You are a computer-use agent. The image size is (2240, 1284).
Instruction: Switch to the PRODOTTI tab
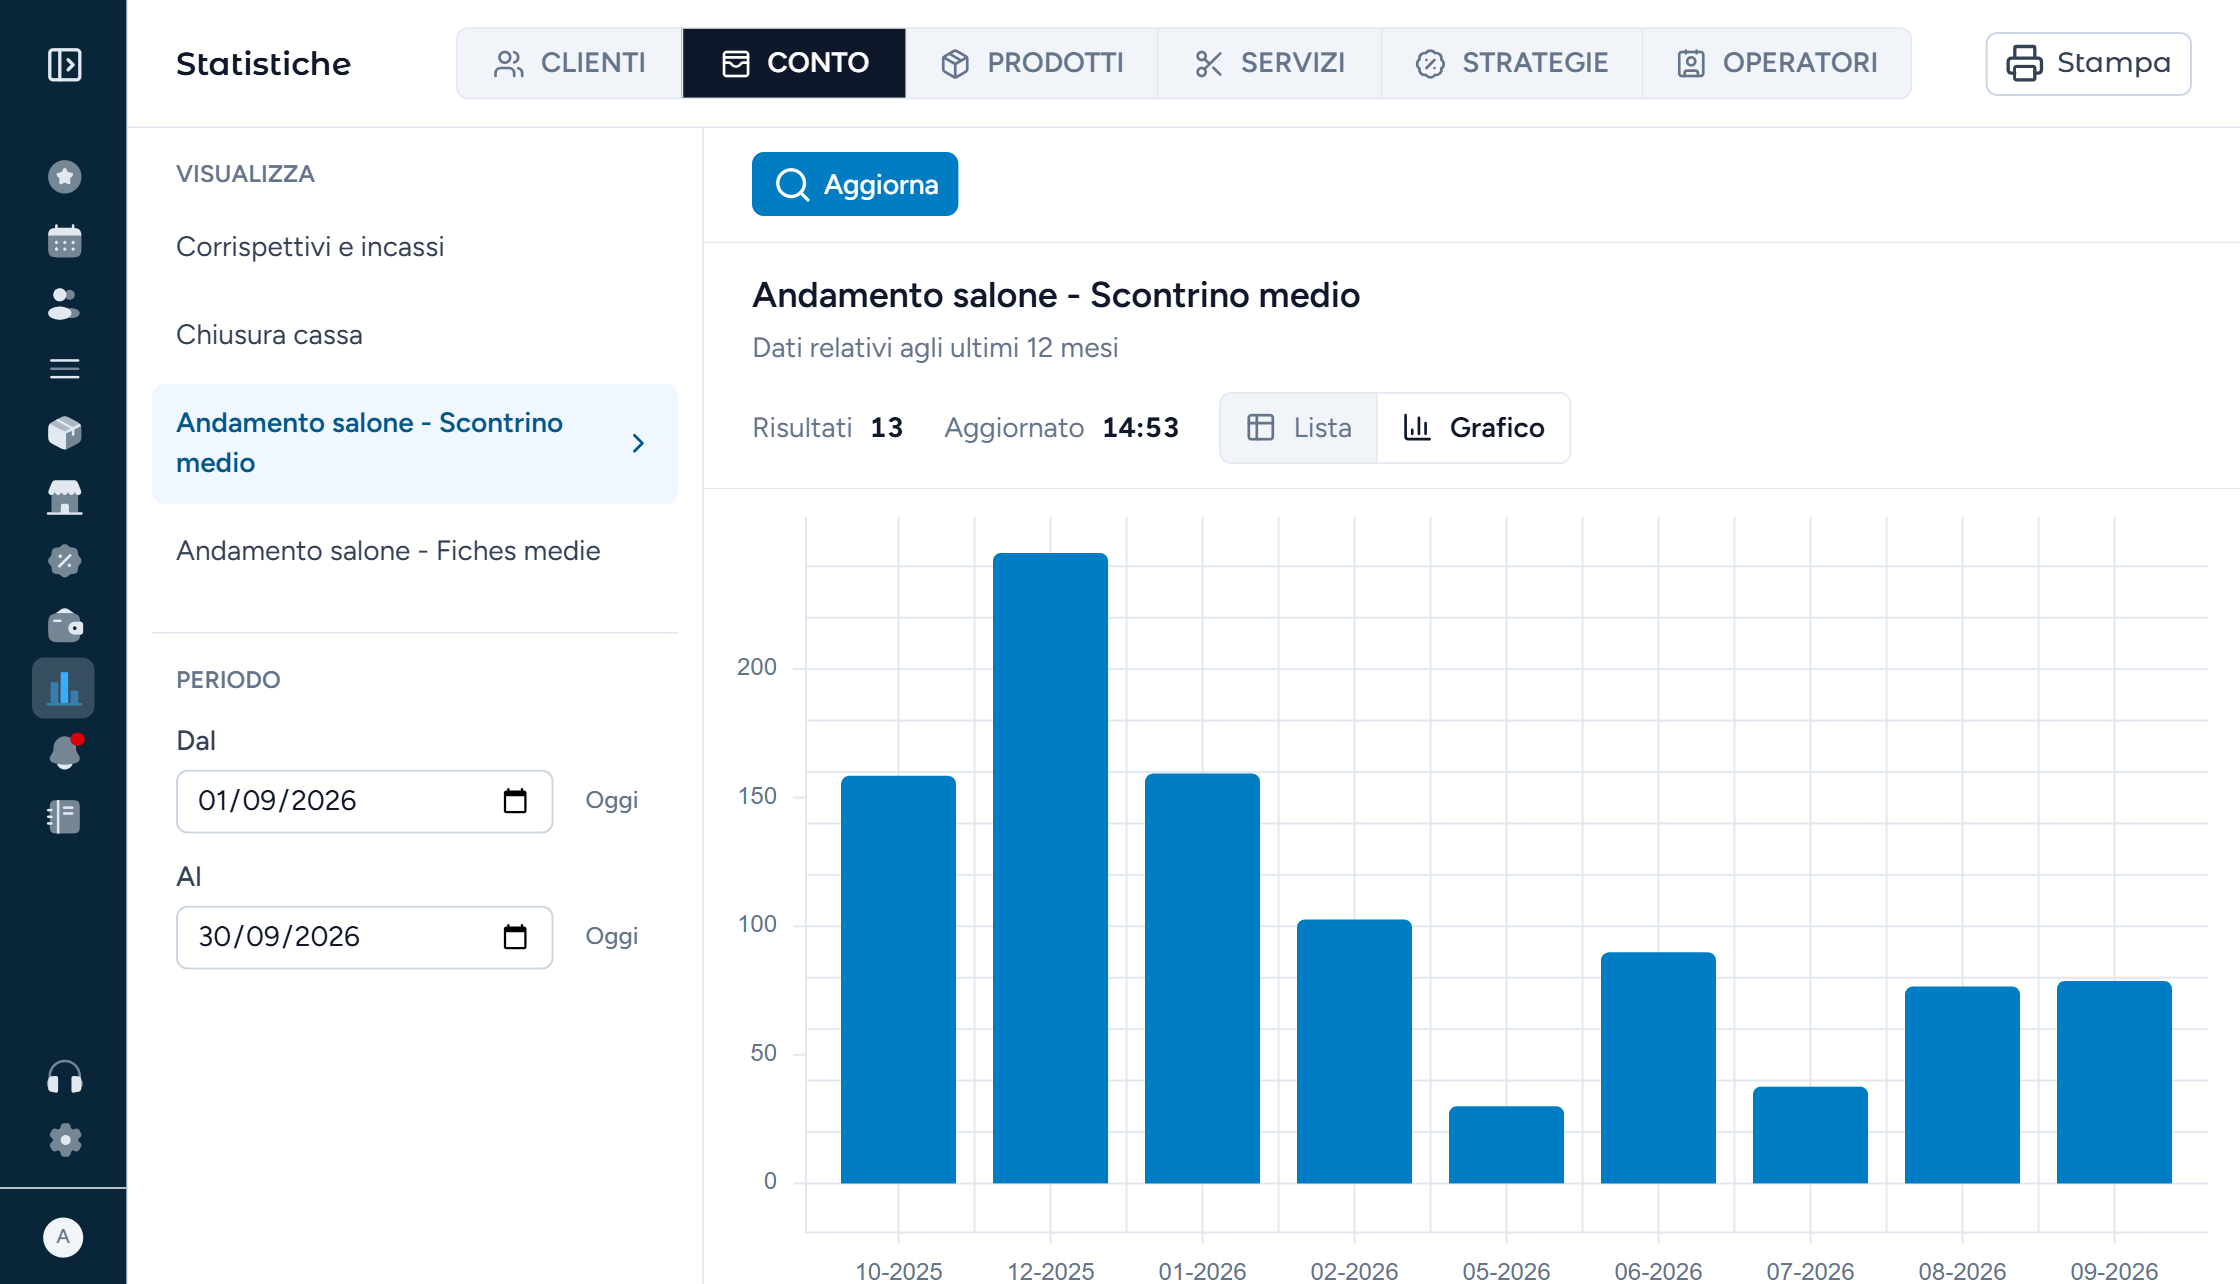1032,63
